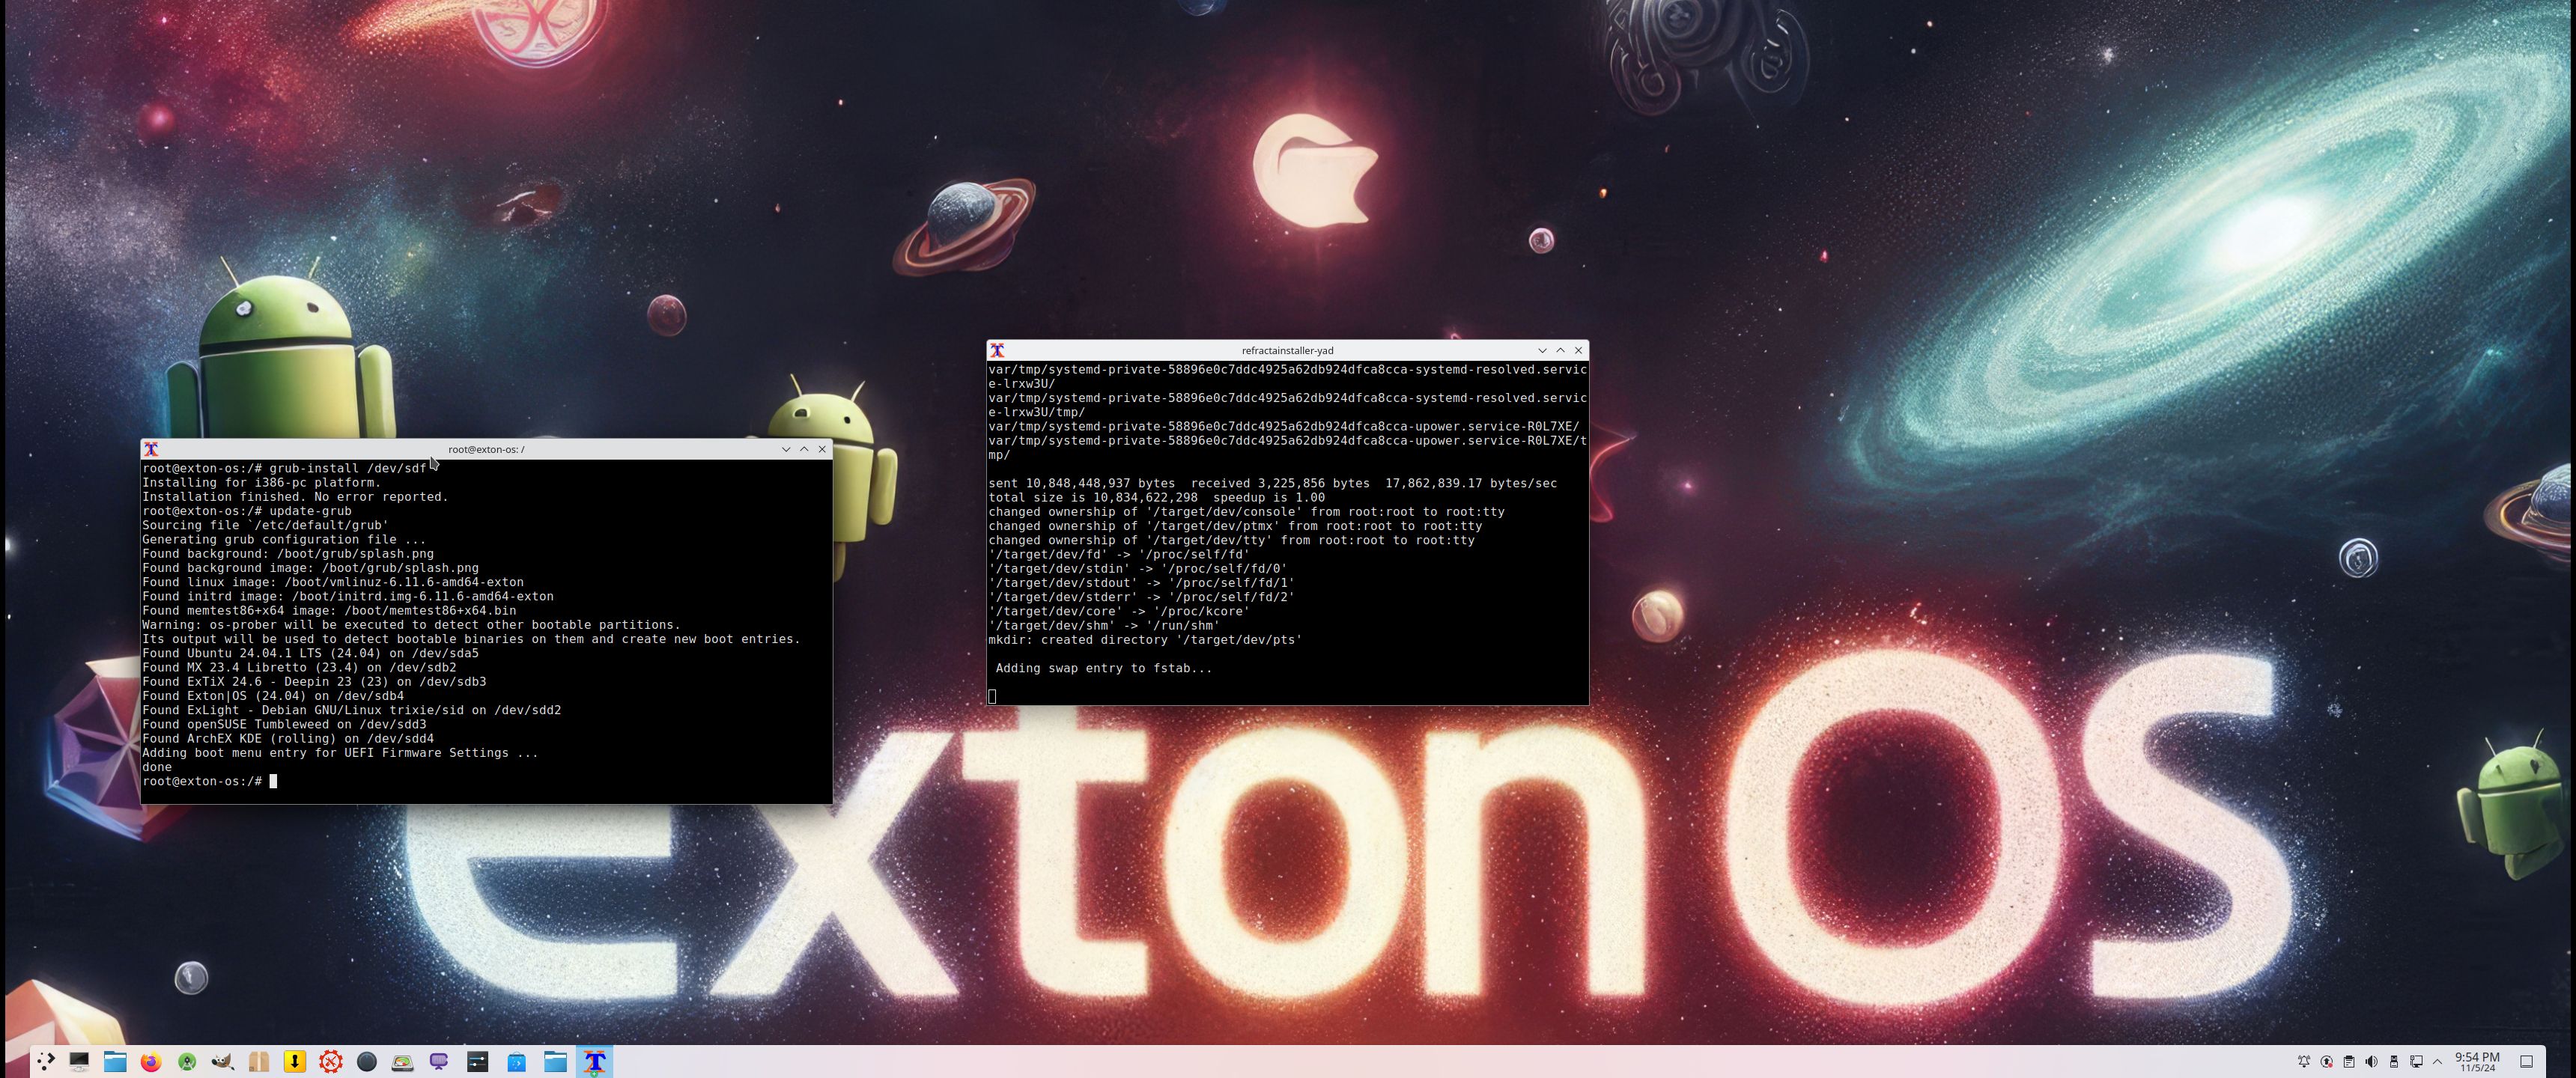Click 'Found ExTiX 24.6 - Deepin 23' line
This screenshot has width=2576, height=1078.
(x=314, y=681)
